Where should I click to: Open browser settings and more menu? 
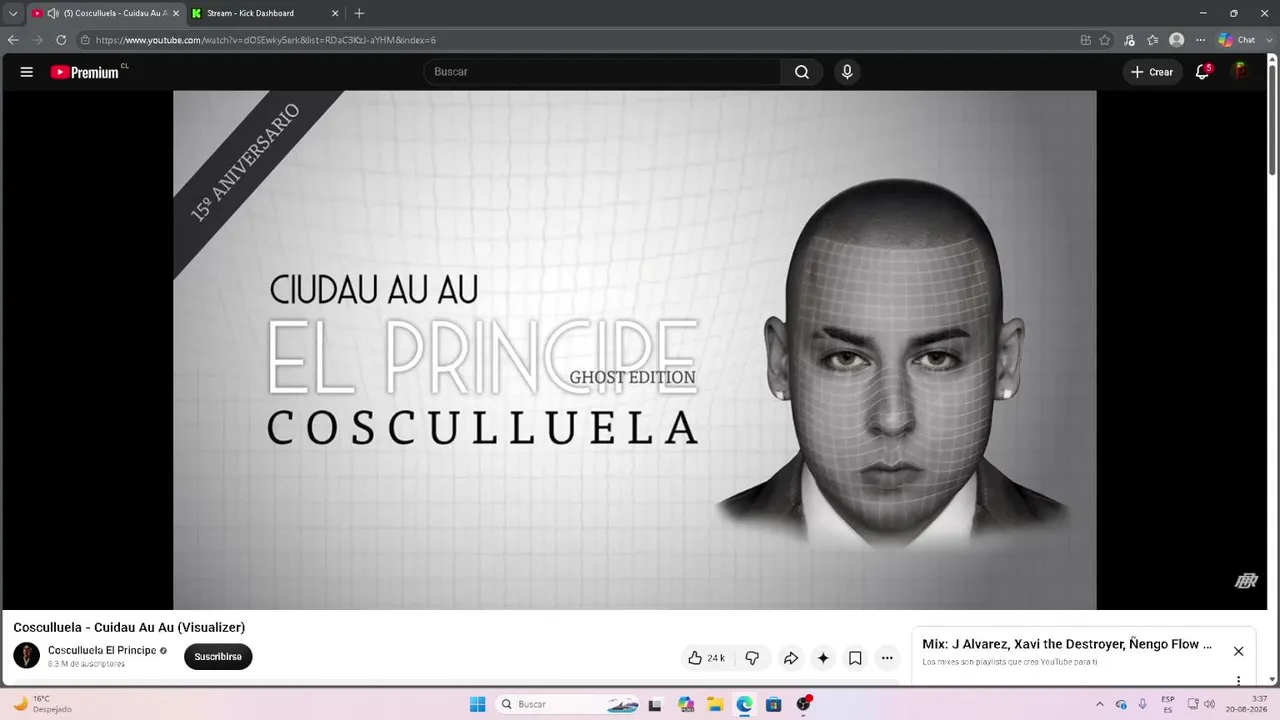tap(1200, 40)
